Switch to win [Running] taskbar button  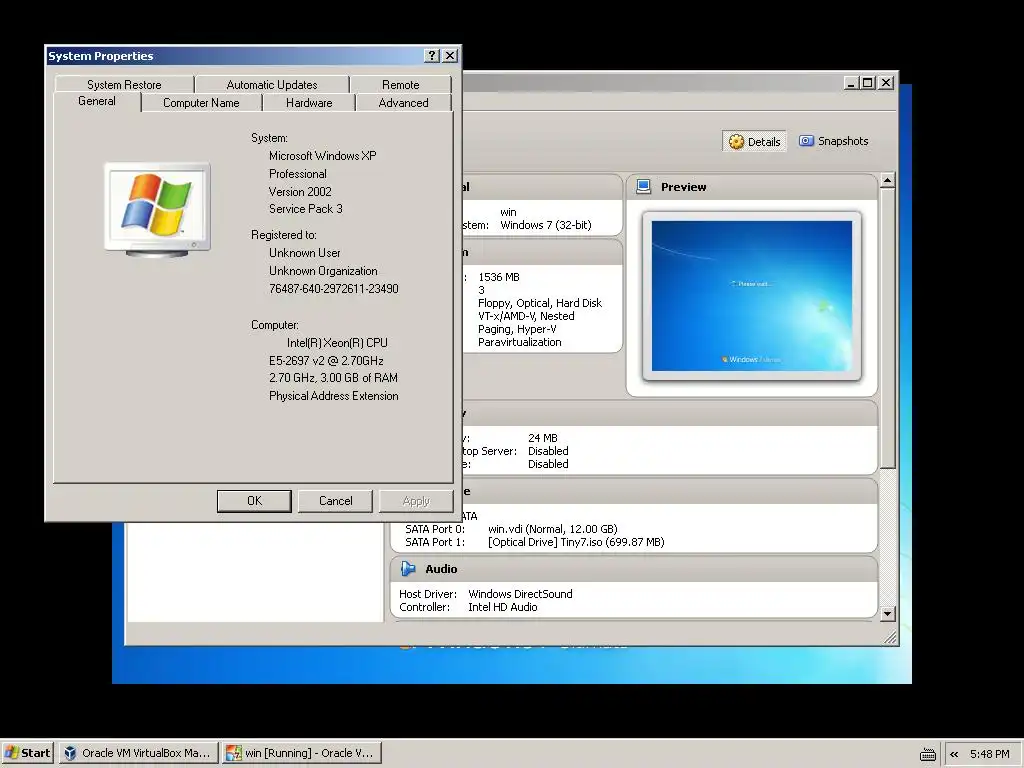click(x=302, y=753)
